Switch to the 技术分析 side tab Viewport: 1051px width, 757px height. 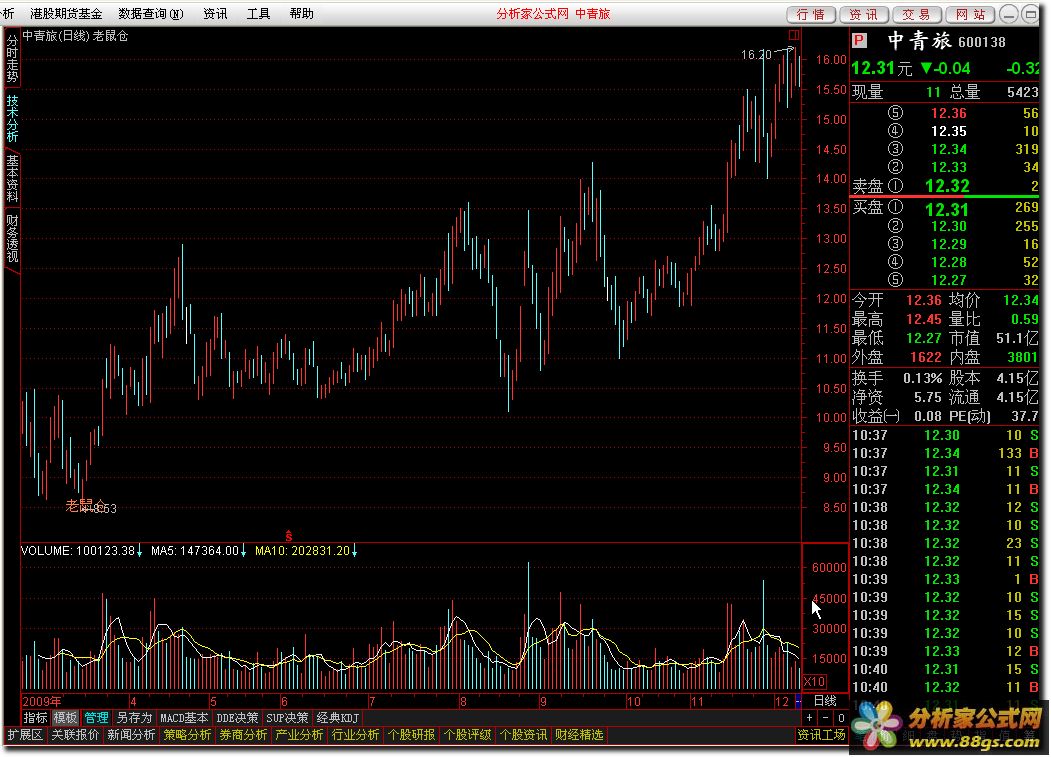[x=12, y=118]
